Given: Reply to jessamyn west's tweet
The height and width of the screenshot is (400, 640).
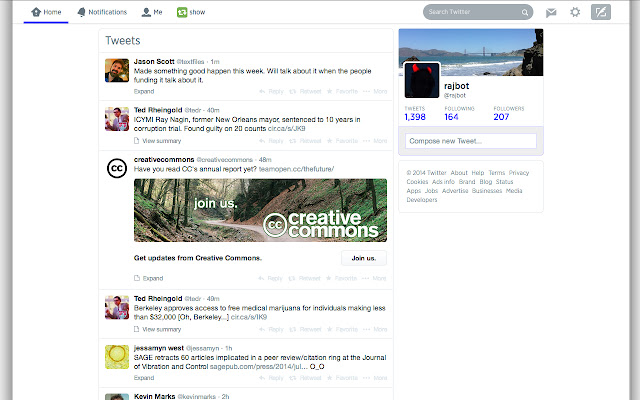Looking at the screenshot, I should coord(271,378).
